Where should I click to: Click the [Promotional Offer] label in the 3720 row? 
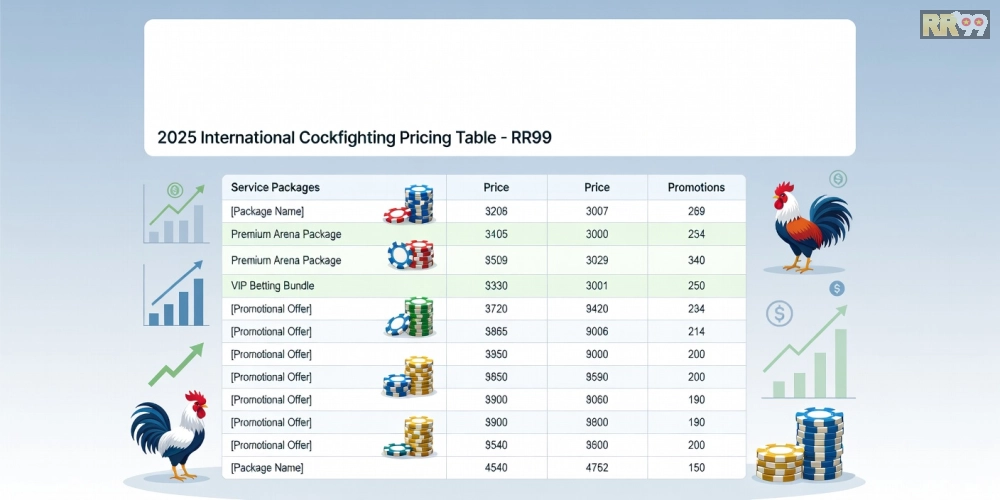click(x=271, y=309)
